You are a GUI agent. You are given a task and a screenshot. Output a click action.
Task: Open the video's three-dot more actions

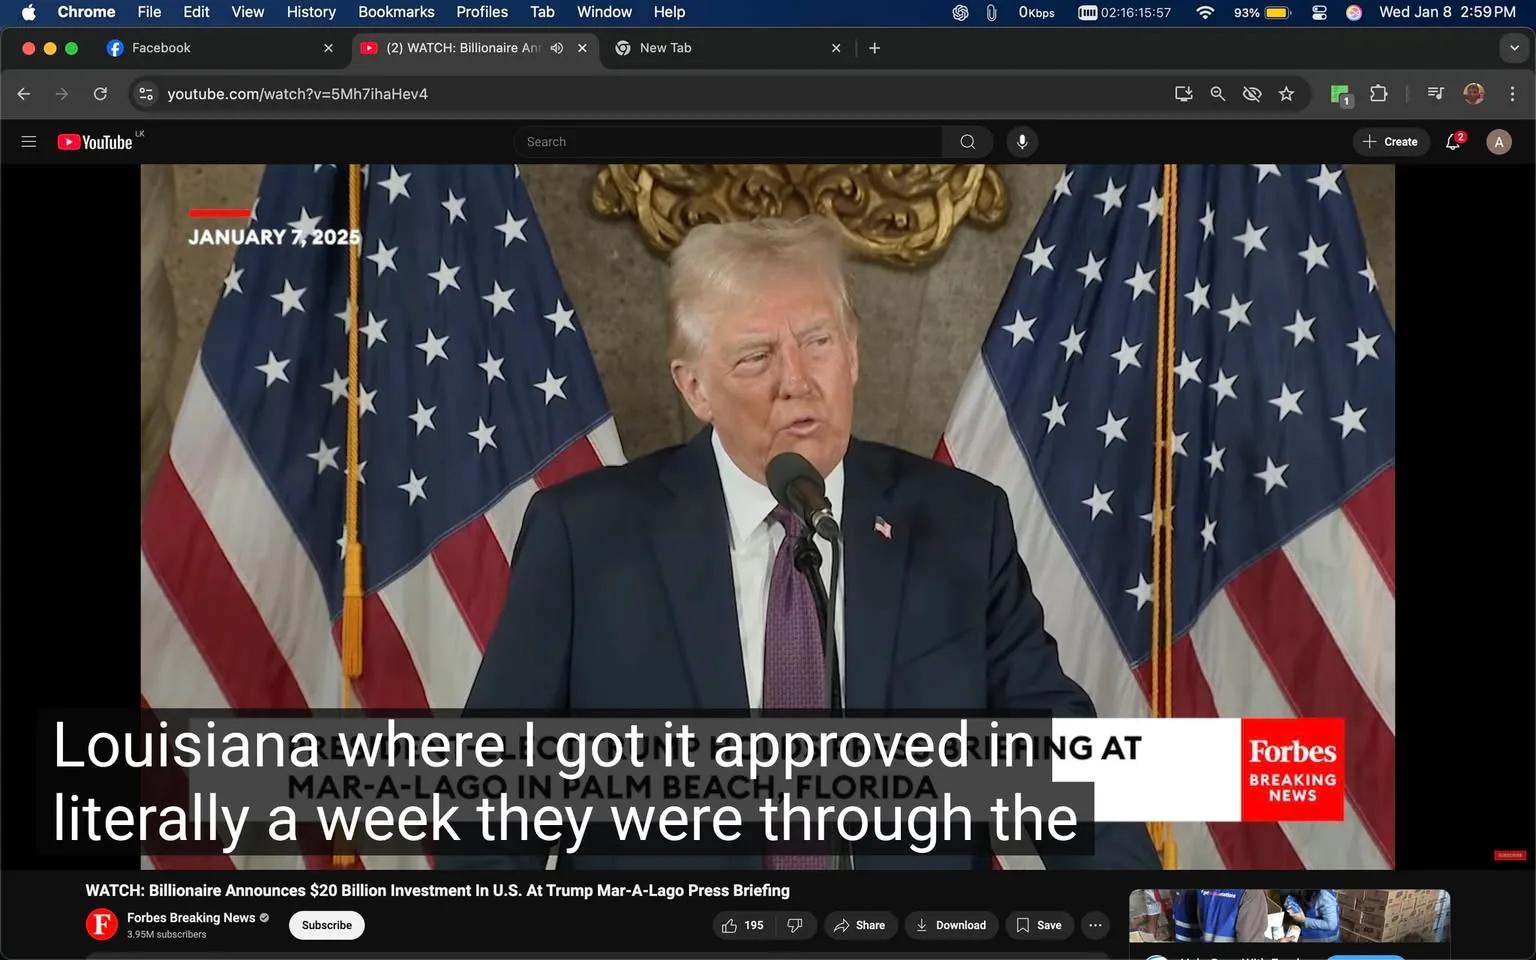1094,925
